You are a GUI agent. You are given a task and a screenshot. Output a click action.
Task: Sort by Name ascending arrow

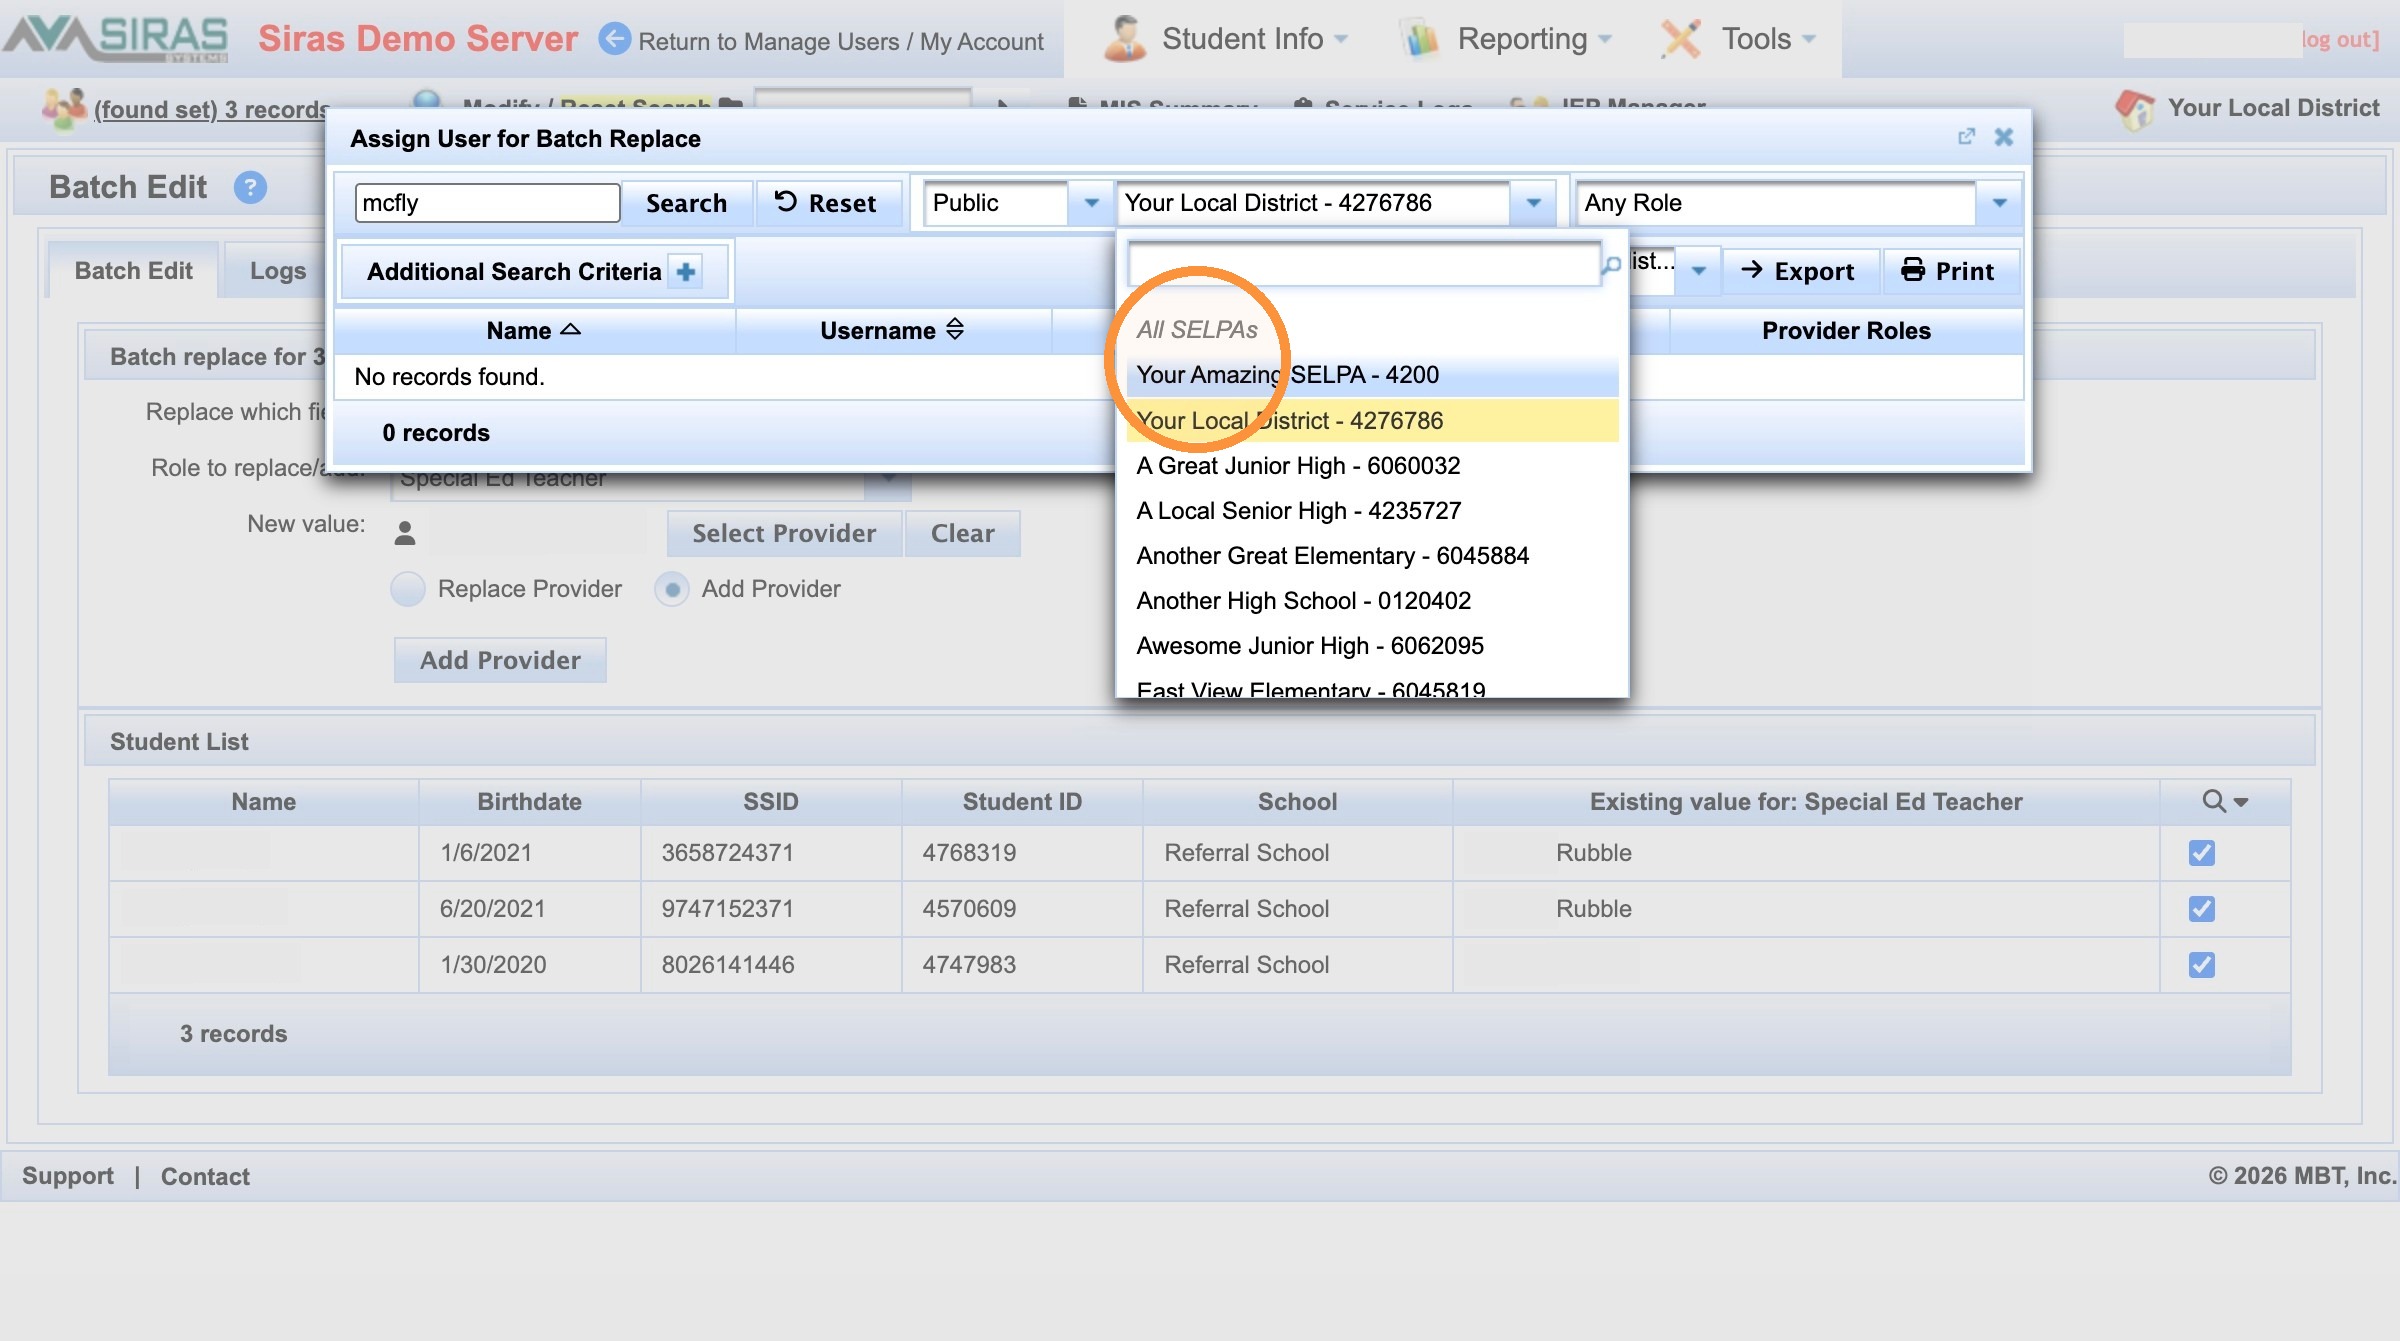tap(571, 329)
